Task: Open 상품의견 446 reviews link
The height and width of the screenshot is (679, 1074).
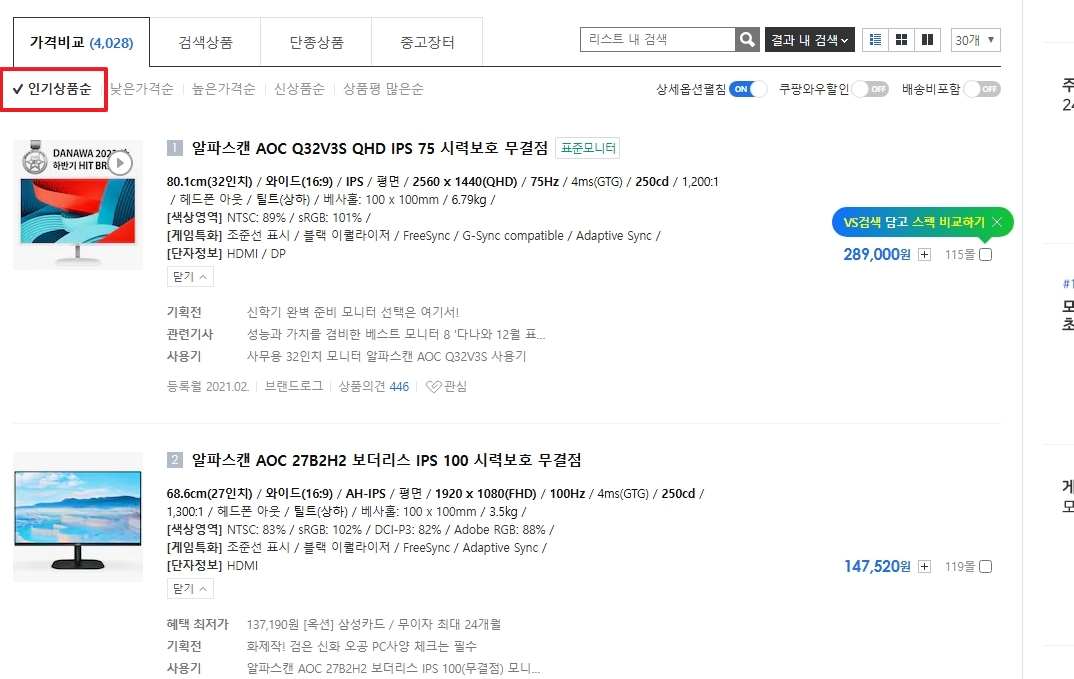Action: [373, 386]
